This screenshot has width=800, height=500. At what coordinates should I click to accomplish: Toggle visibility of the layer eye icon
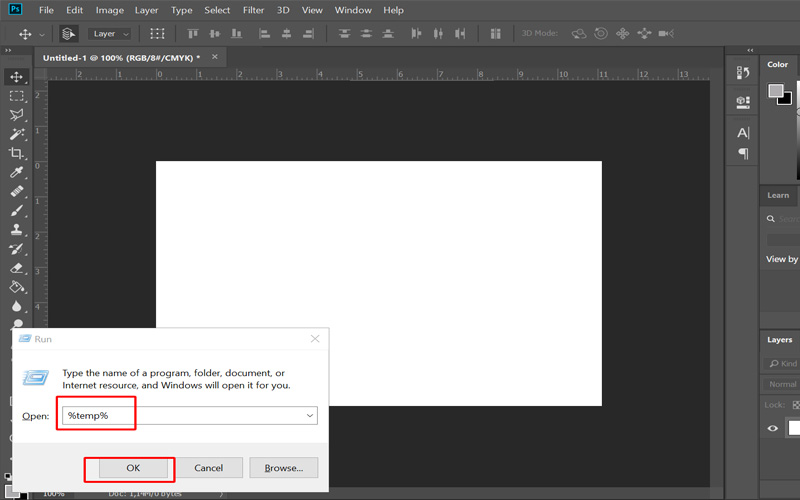point(773,428)
